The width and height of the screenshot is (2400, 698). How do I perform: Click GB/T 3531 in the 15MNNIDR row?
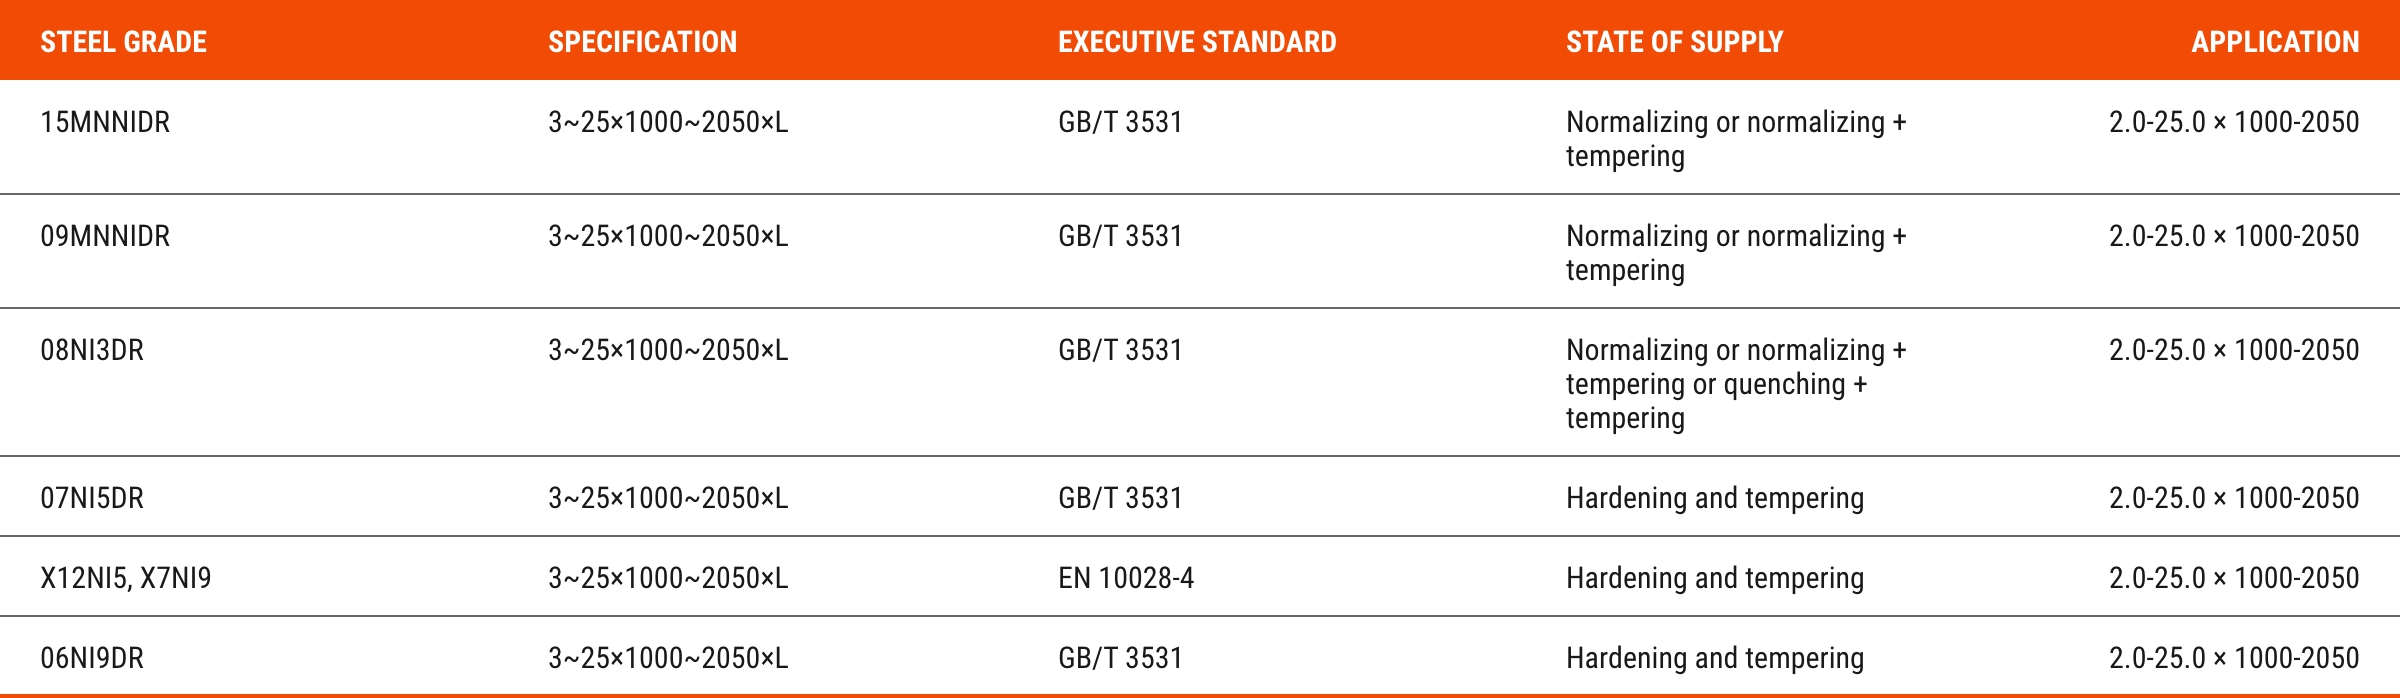point(1120,122)
